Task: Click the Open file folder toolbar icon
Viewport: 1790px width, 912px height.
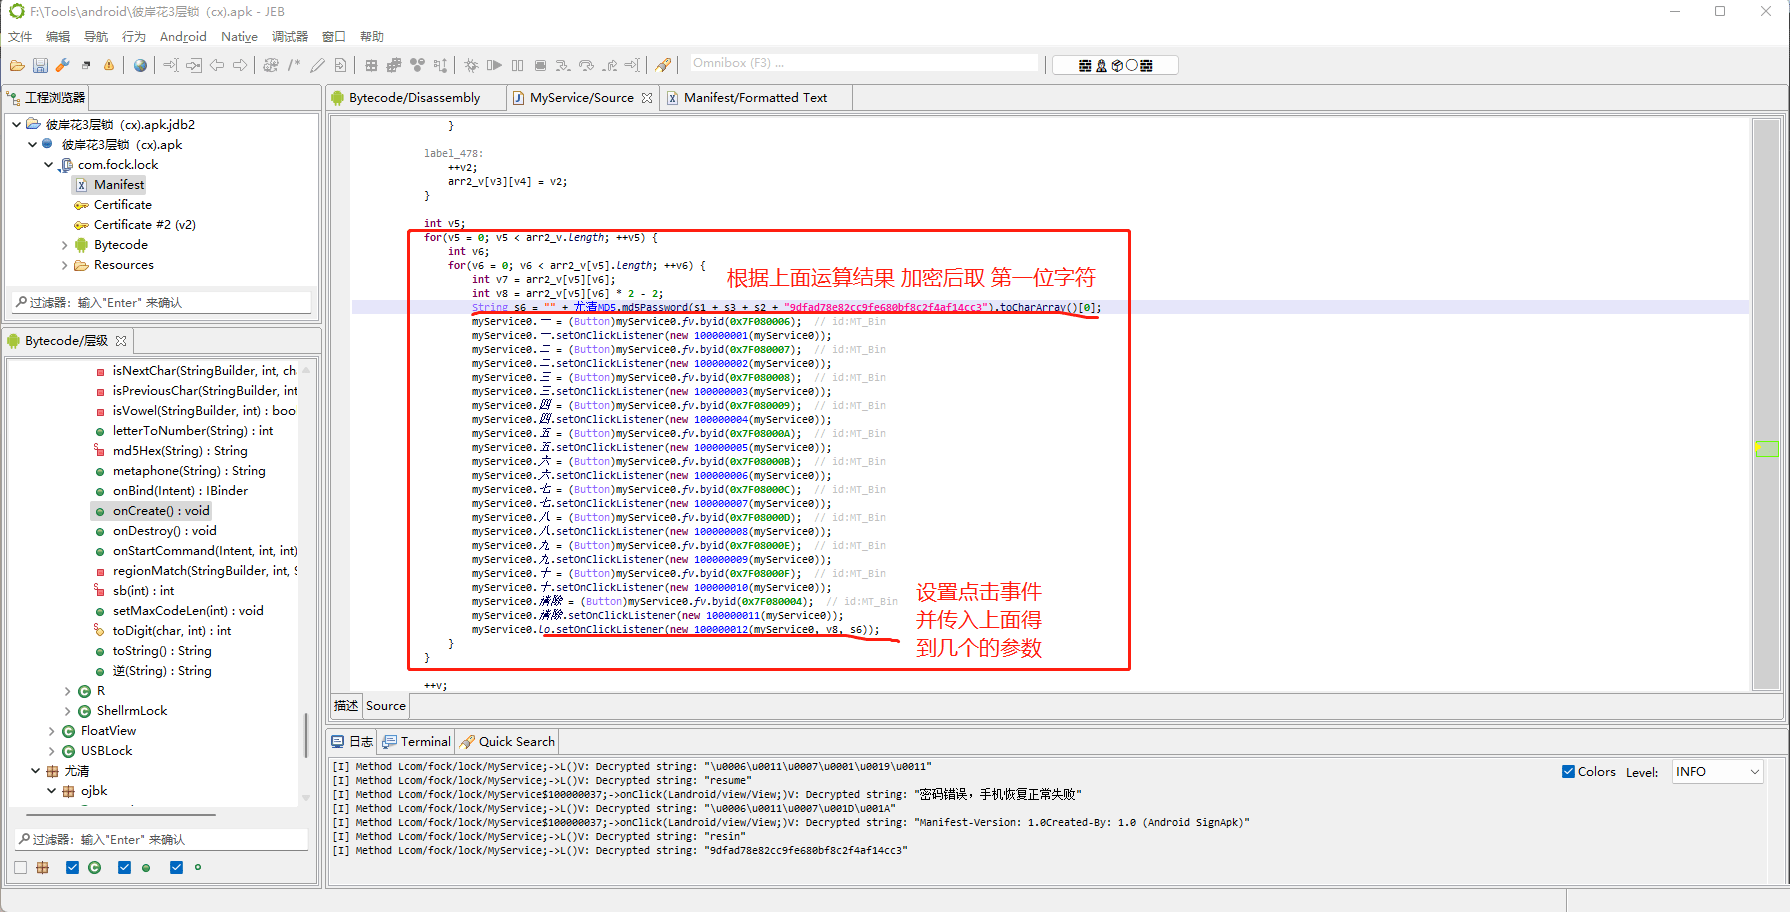Action: coord(17,65)
